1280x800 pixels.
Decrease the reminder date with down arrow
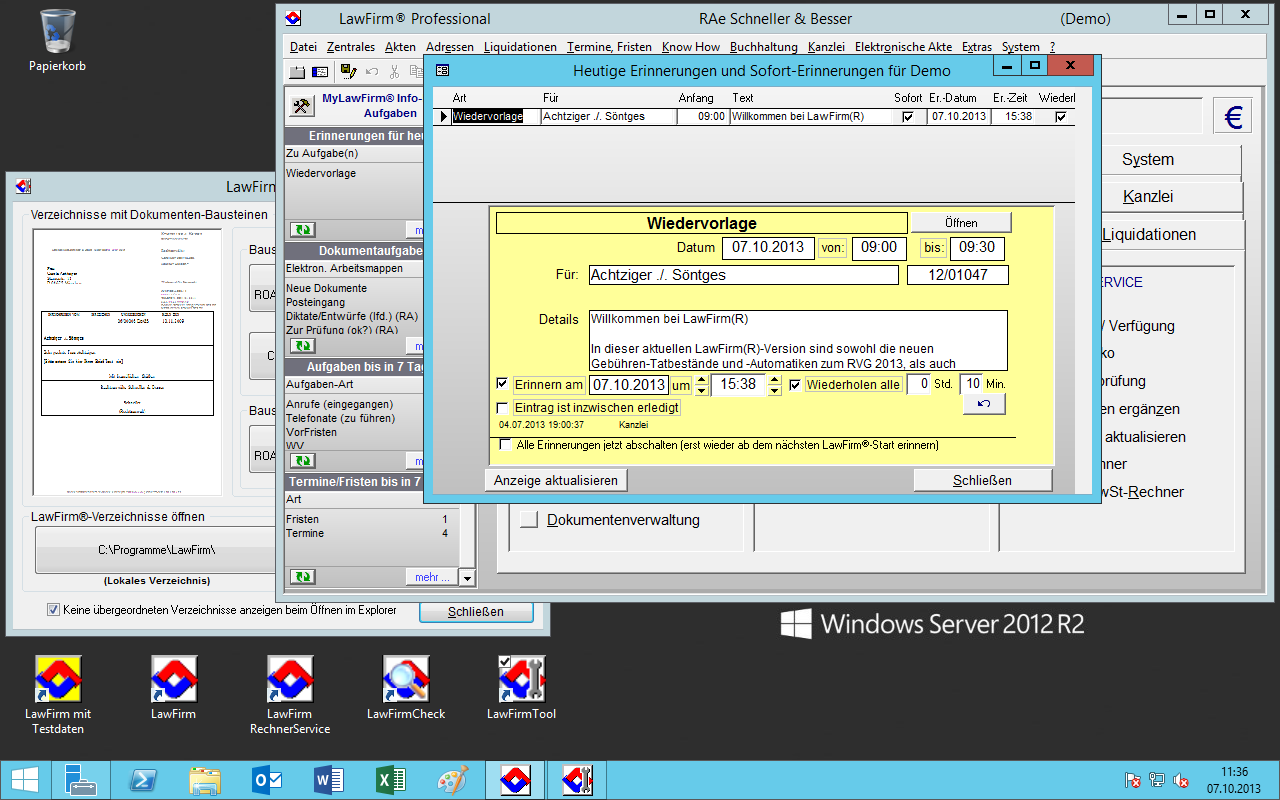[x=701, y=391]
